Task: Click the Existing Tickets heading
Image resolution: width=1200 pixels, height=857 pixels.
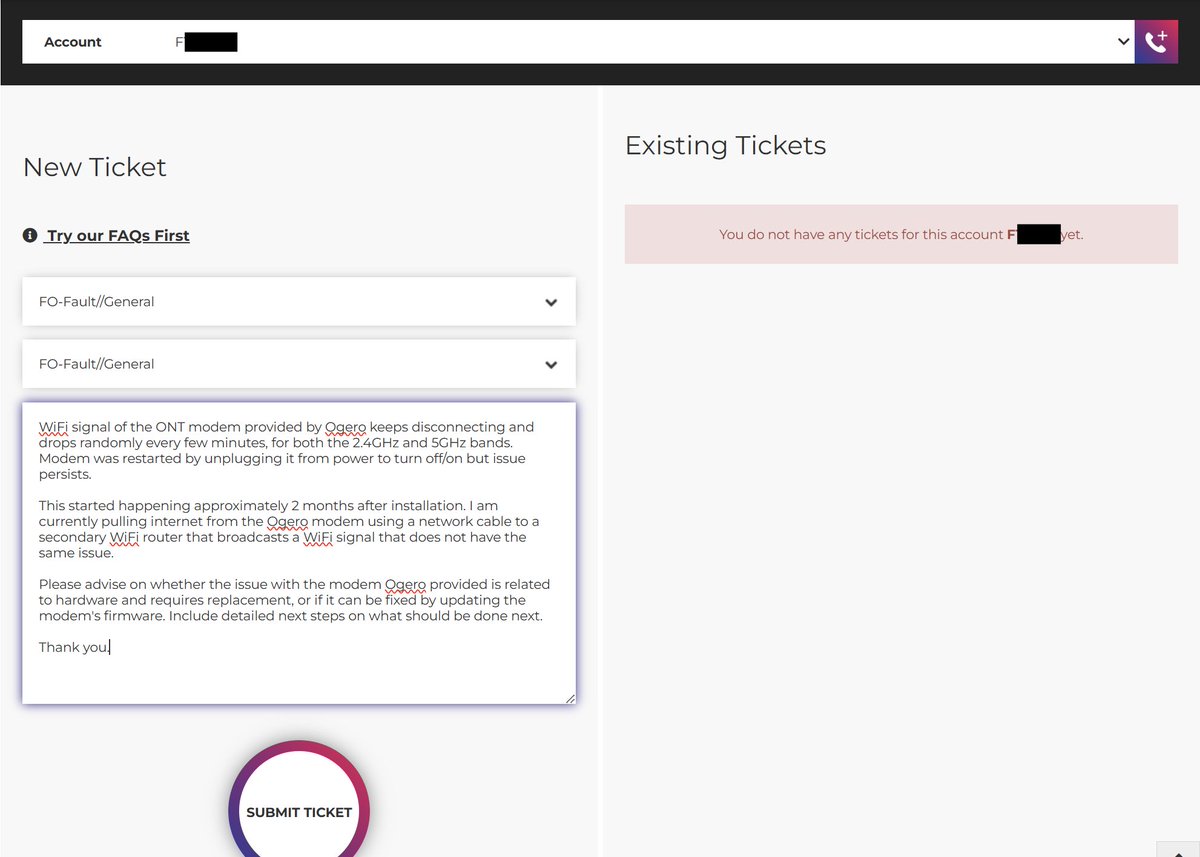Action: coord(726,146)
